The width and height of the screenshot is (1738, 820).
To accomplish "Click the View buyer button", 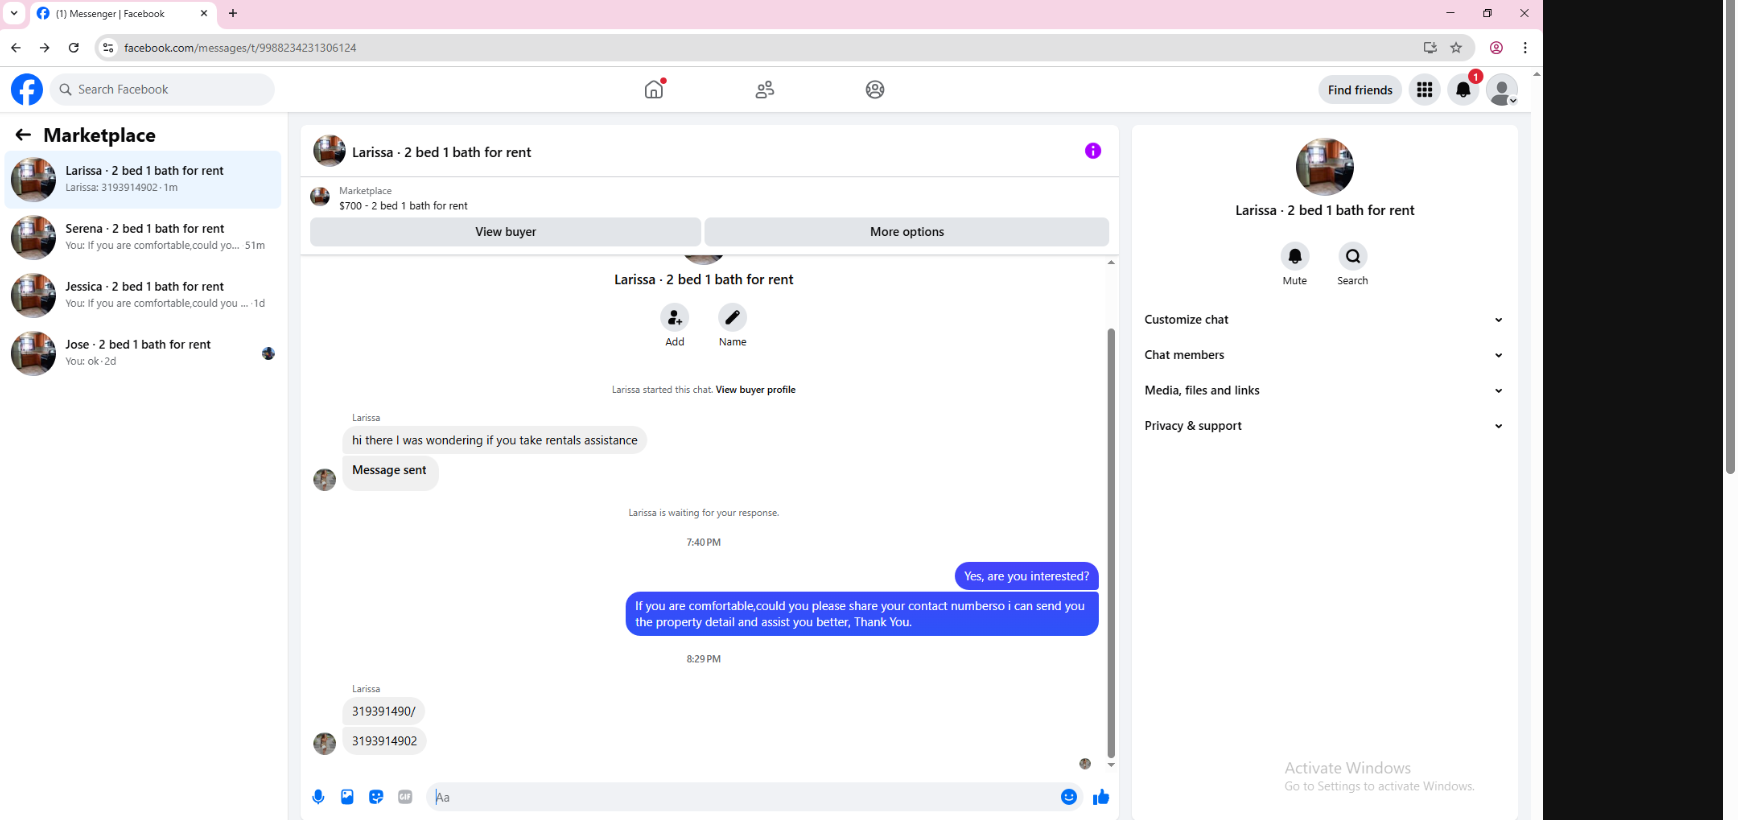I will [x=505, y=232].
